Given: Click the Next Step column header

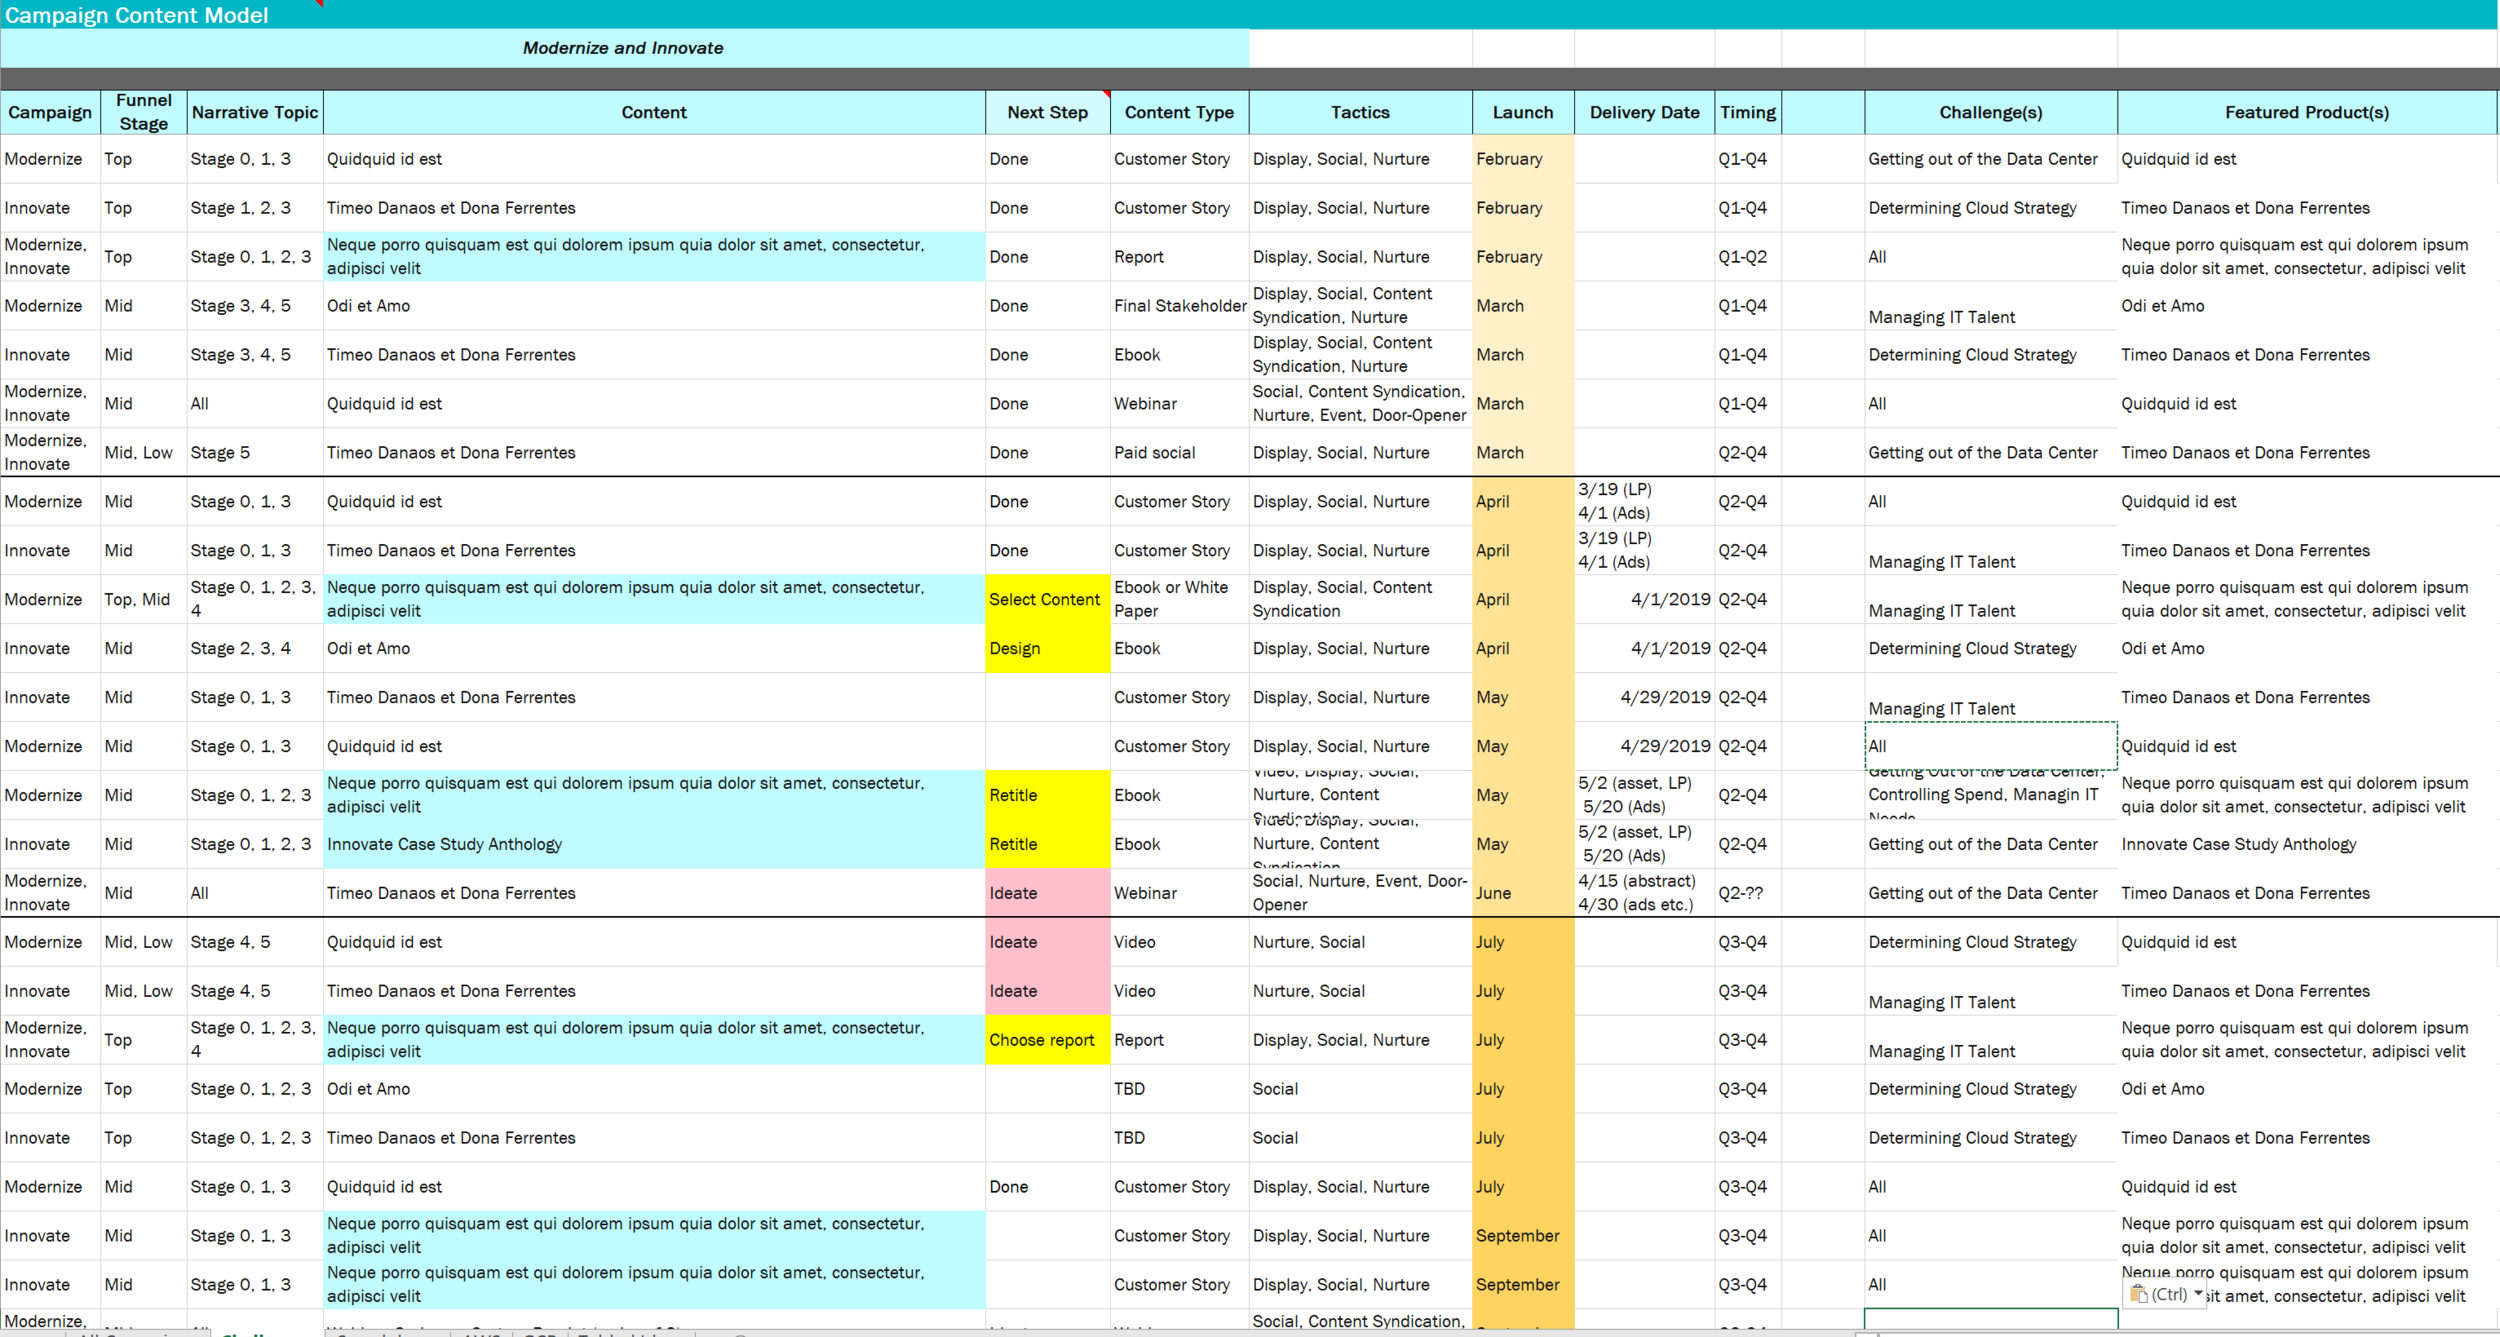Looking at the screenshot, I should pyautogui.click(x=1046, y=112).
